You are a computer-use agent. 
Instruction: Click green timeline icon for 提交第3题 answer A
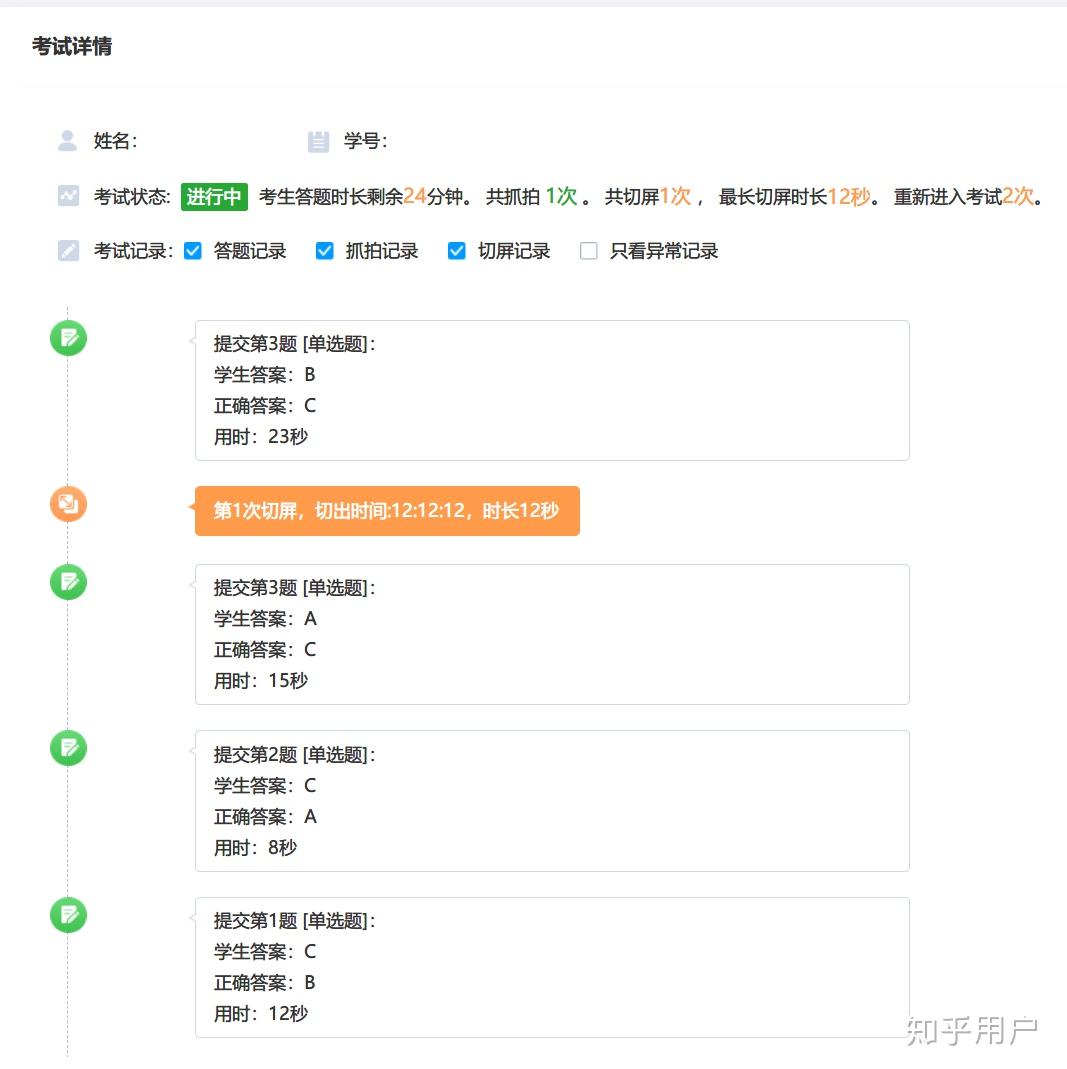click(x=68, y=582)
